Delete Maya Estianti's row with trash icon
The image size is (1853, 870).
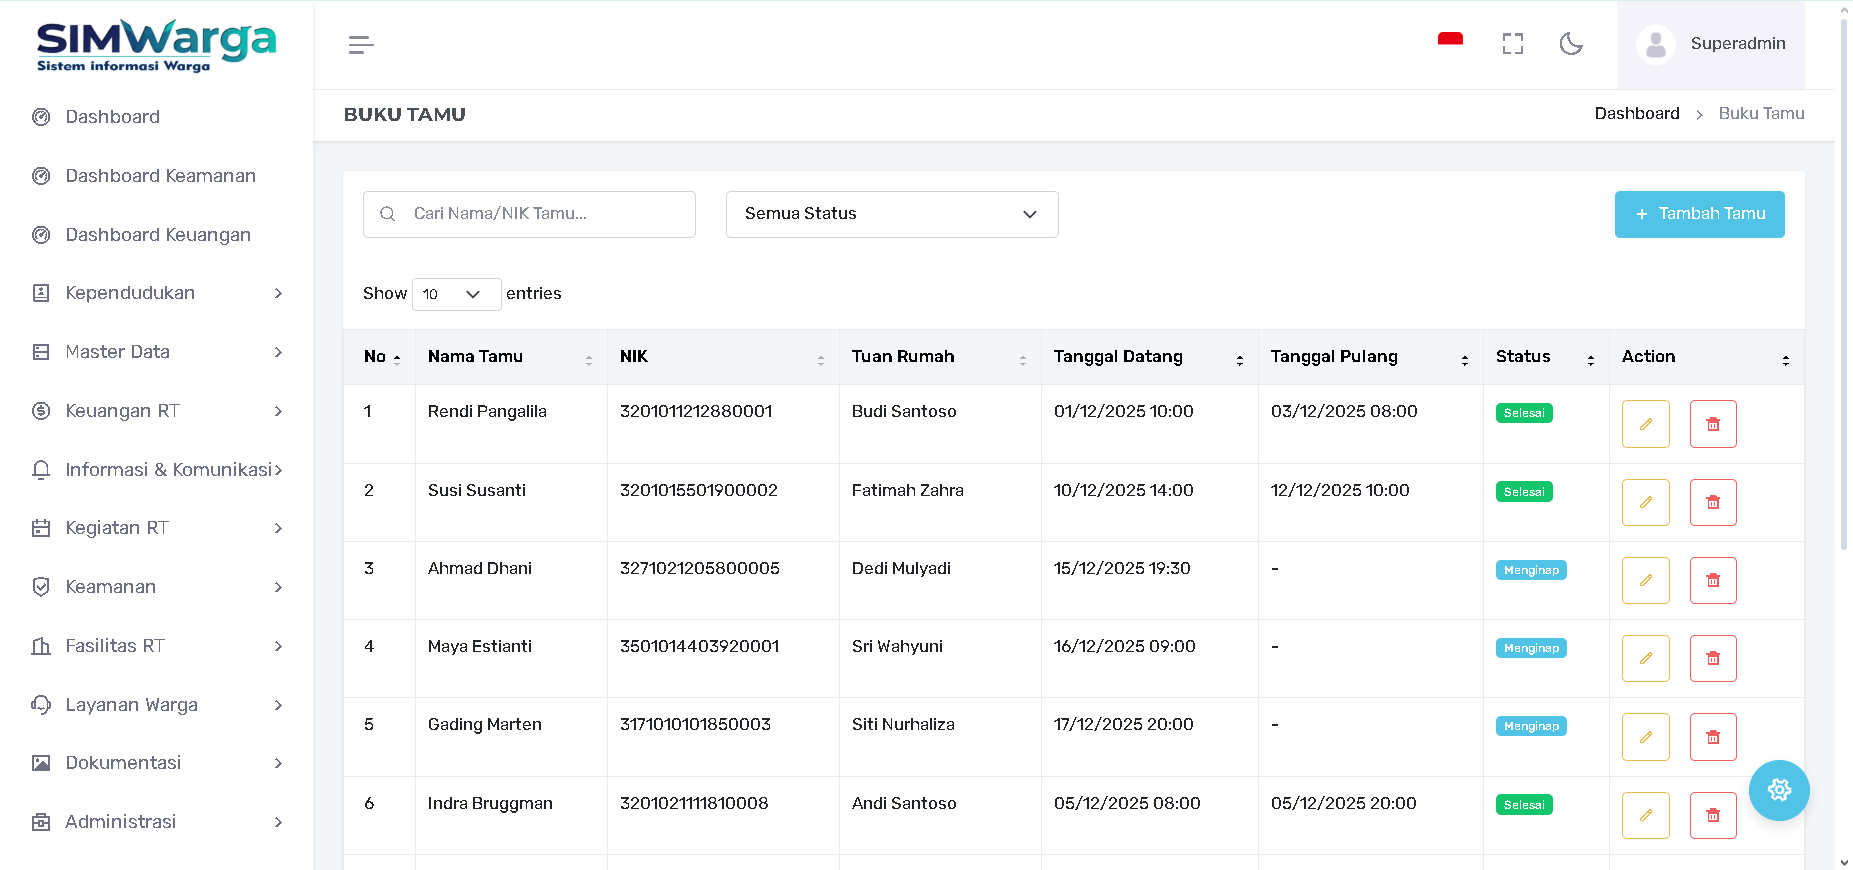click(x=1712, y=658)
